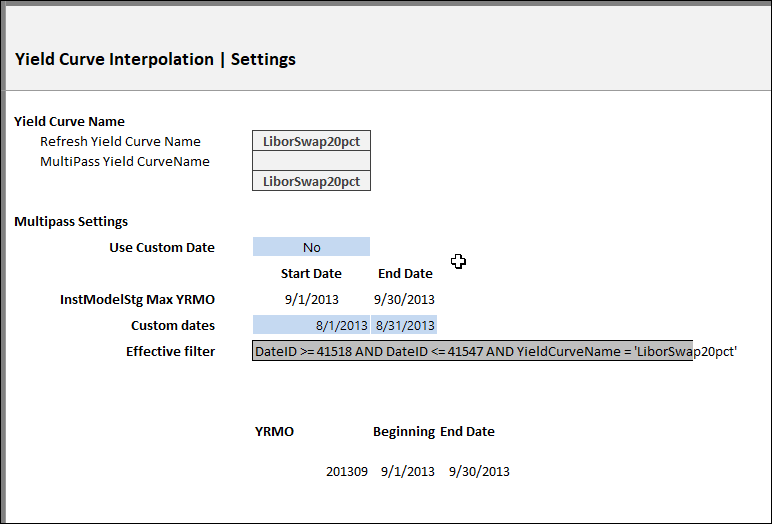Select the End Date header above 9/30/2013
The width and height of the screenshot is (772, 524).
pos(405,273)
